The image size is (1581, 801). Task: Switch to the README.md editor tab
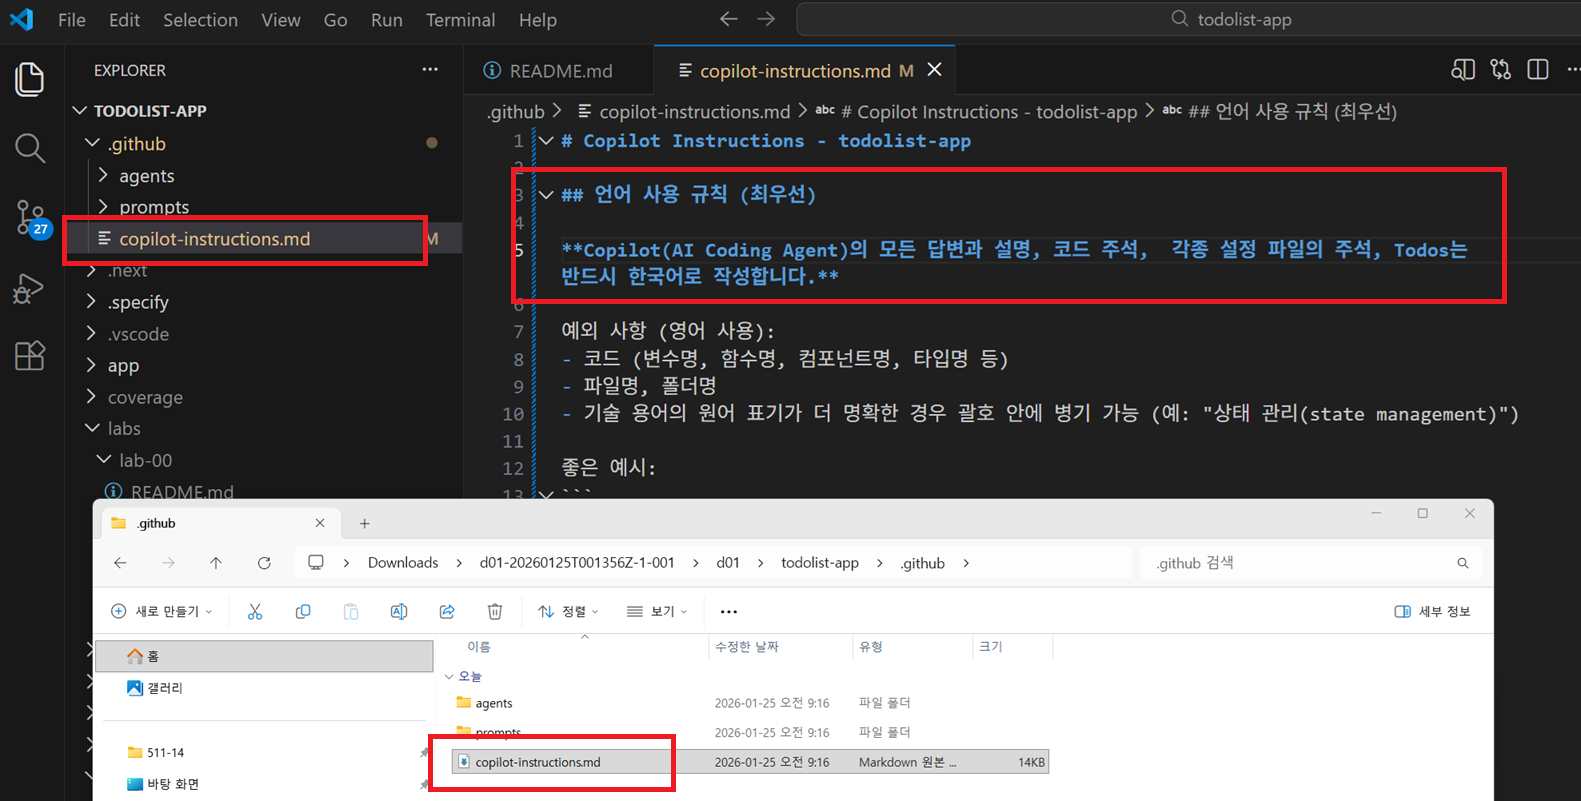coord(558,70)
